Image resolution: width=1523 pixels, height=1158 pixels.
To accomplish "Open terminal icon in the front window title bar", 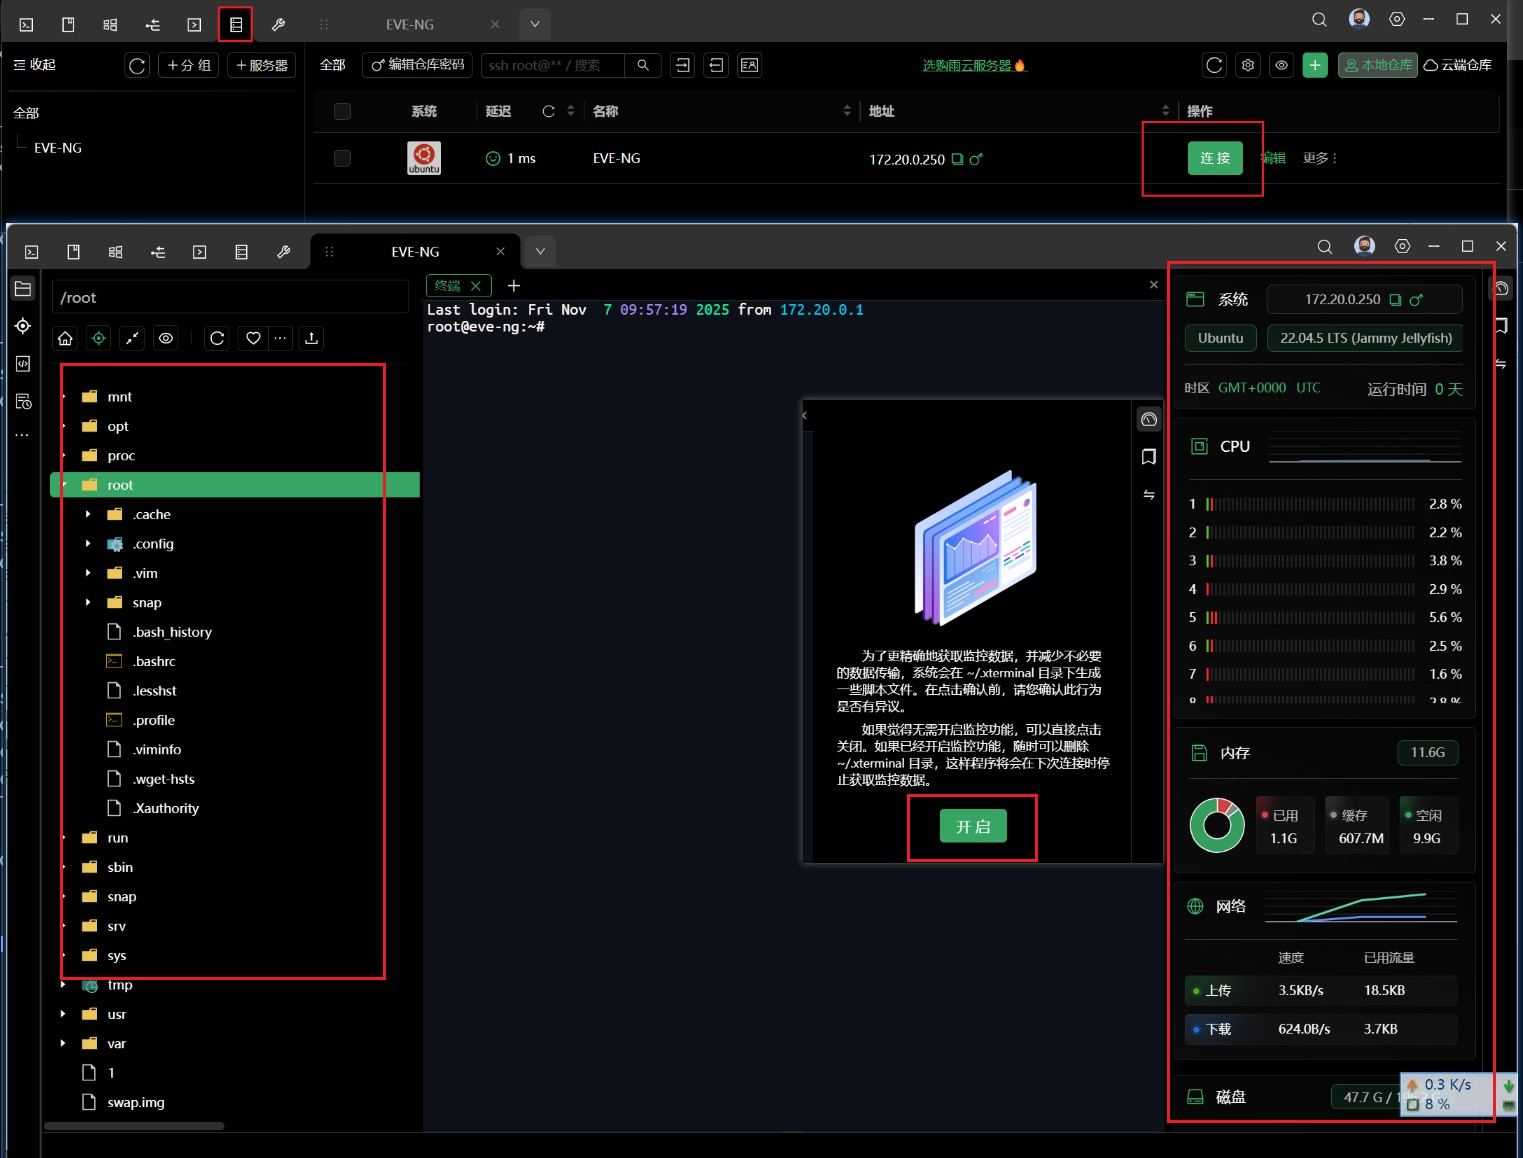I will (x=32, y=252).
